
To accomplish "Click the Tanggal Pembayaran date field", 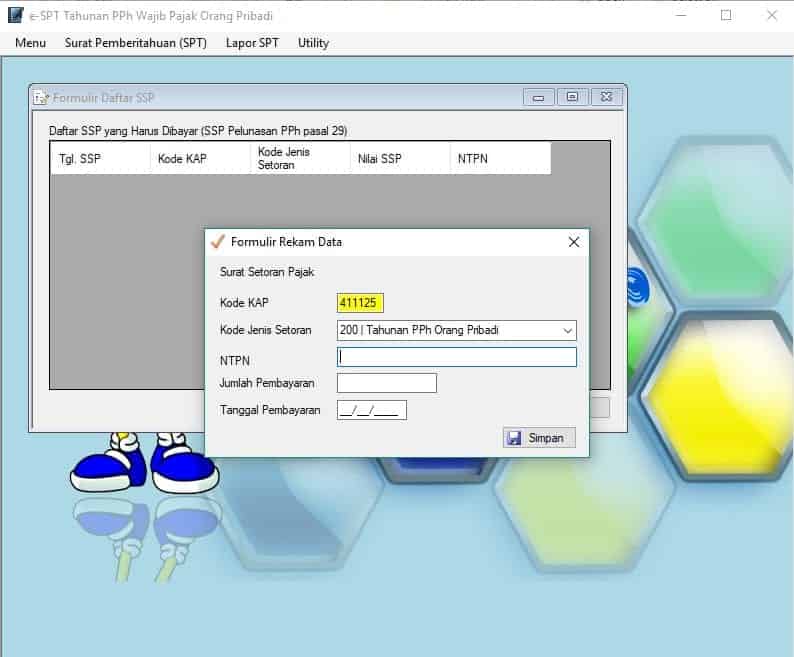I will (x=372, y=410).
